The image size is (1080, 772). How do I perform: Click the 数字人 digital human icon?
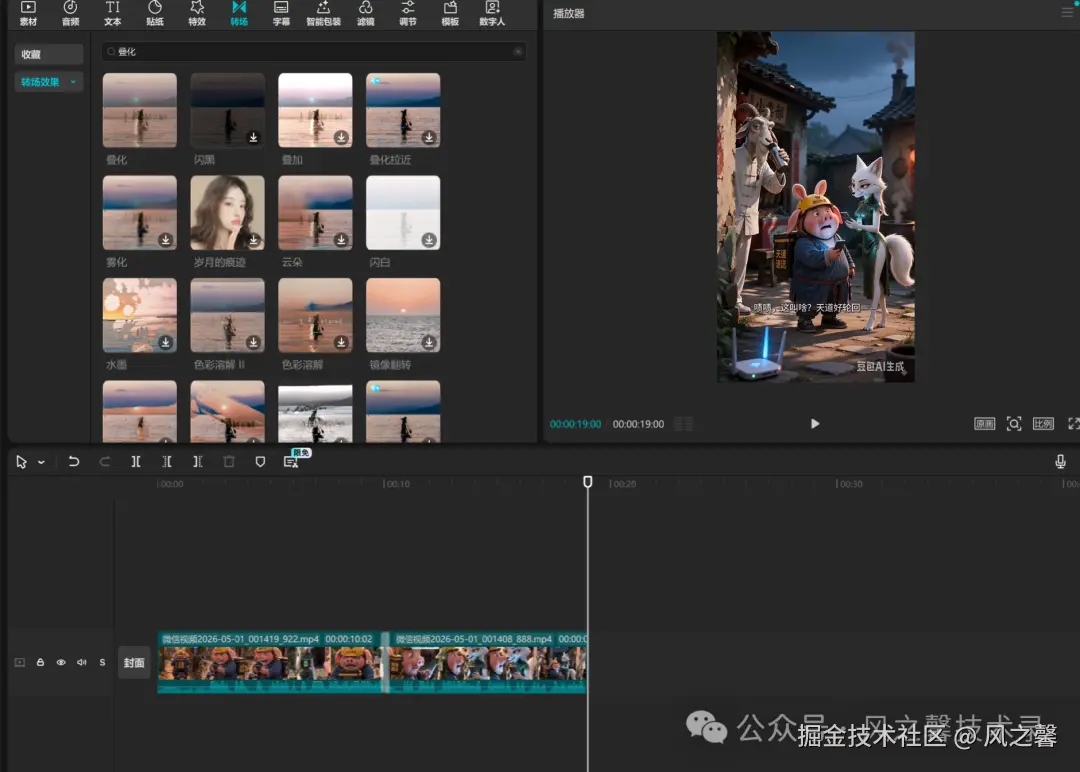[492, 13]
